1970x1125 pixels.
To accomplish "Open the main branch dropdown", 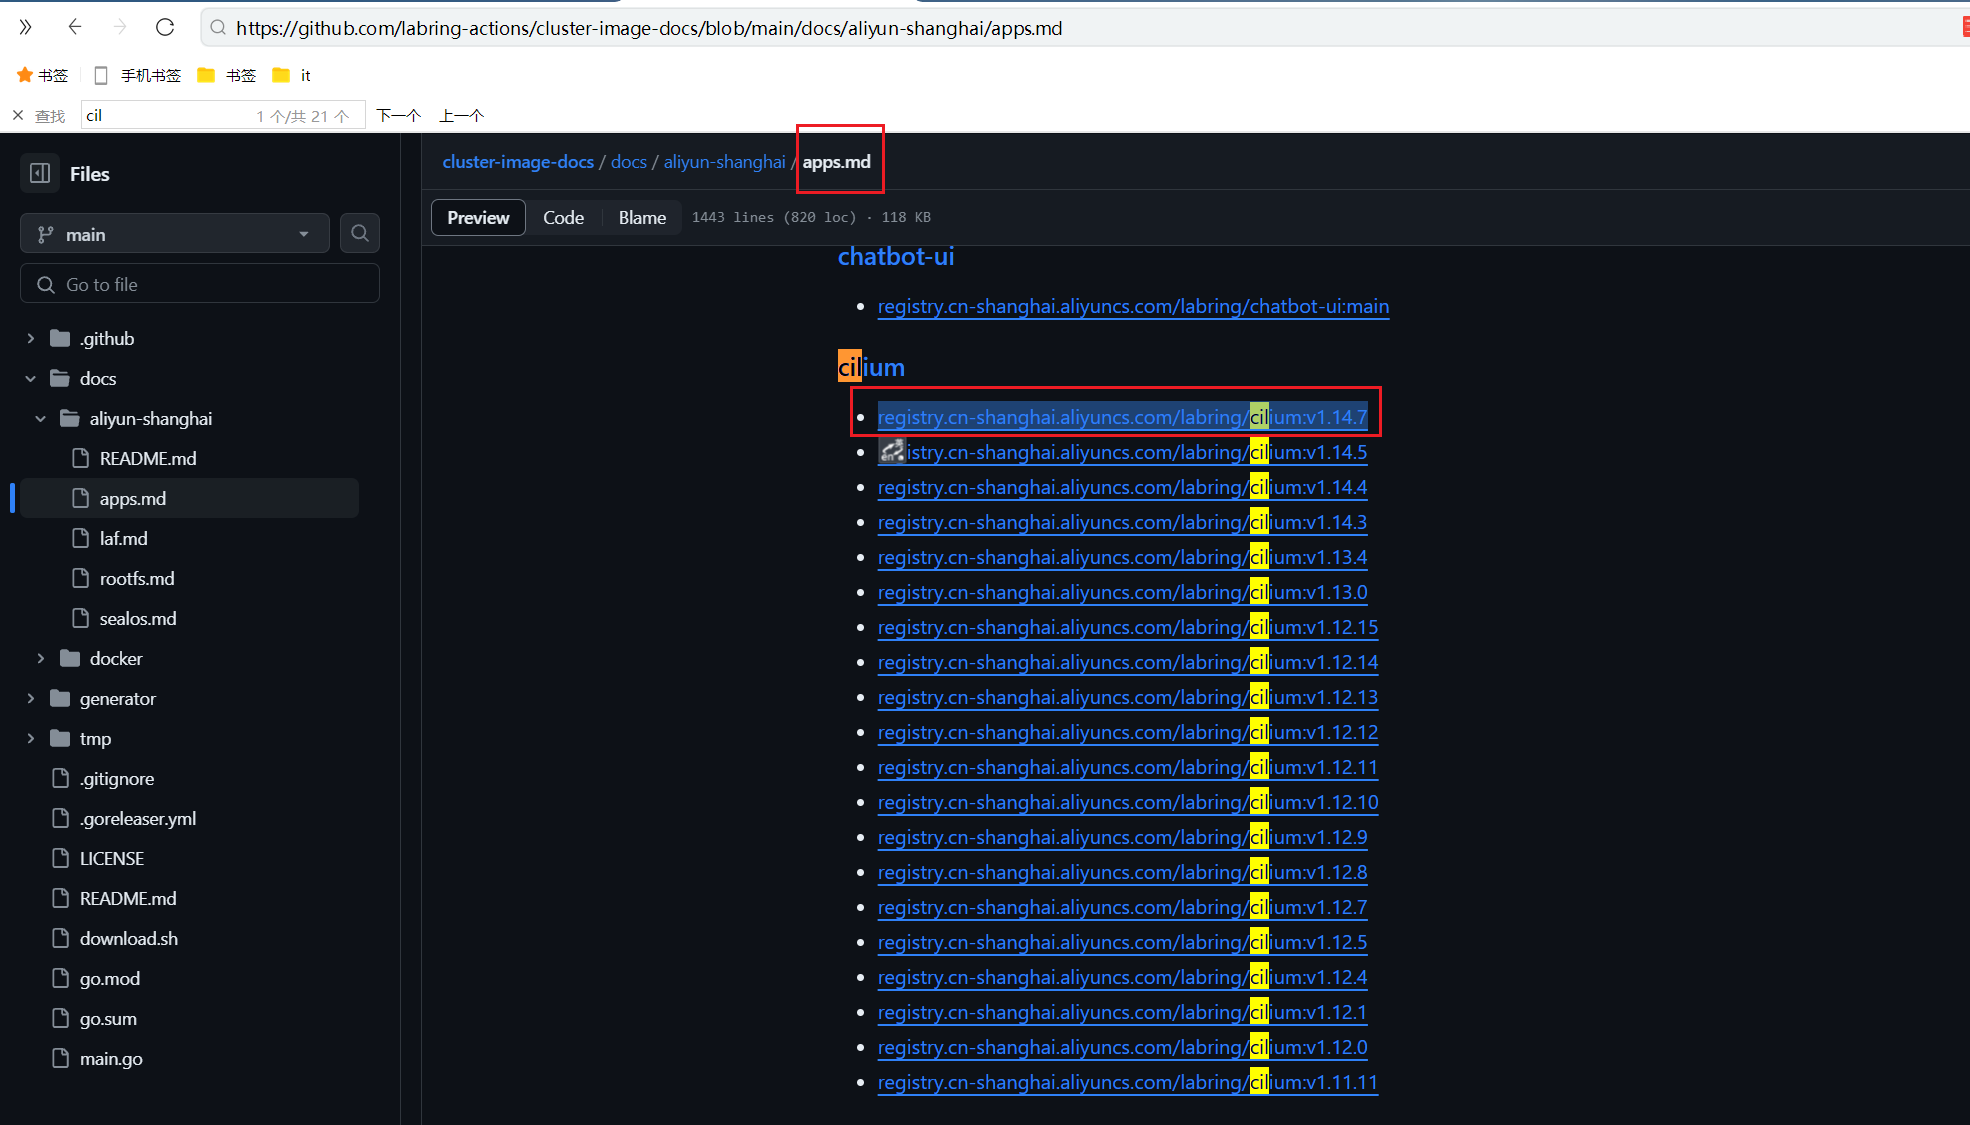I will tap(175, 234).
